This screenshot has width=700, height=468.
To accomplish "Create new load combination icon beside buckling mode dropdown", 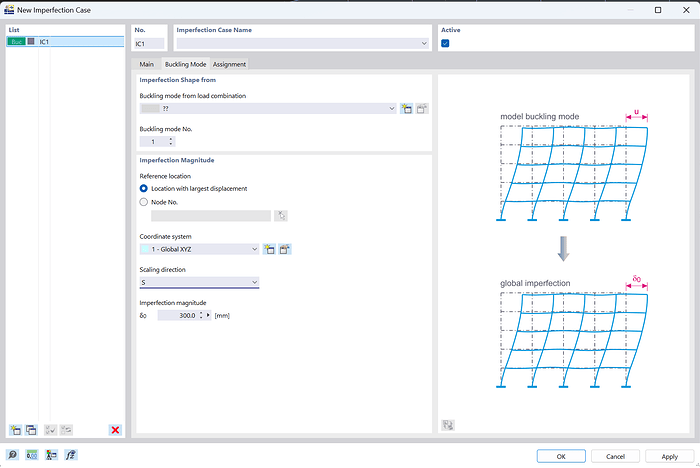I will (406, 109).
